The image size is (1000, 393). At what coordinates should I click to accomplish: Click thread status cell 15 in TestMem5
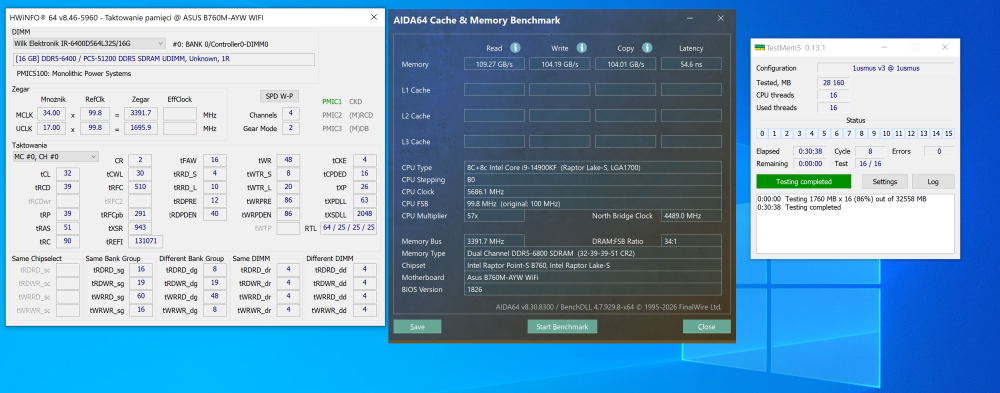[948, 133]
